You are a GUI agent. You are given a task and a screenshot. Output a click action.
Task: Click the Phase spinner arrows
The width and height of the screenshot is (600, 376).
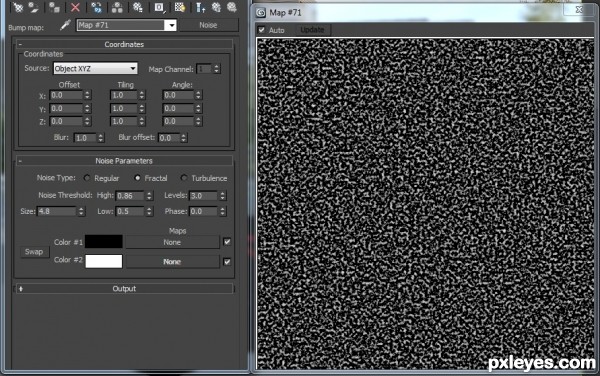point(223,211)
